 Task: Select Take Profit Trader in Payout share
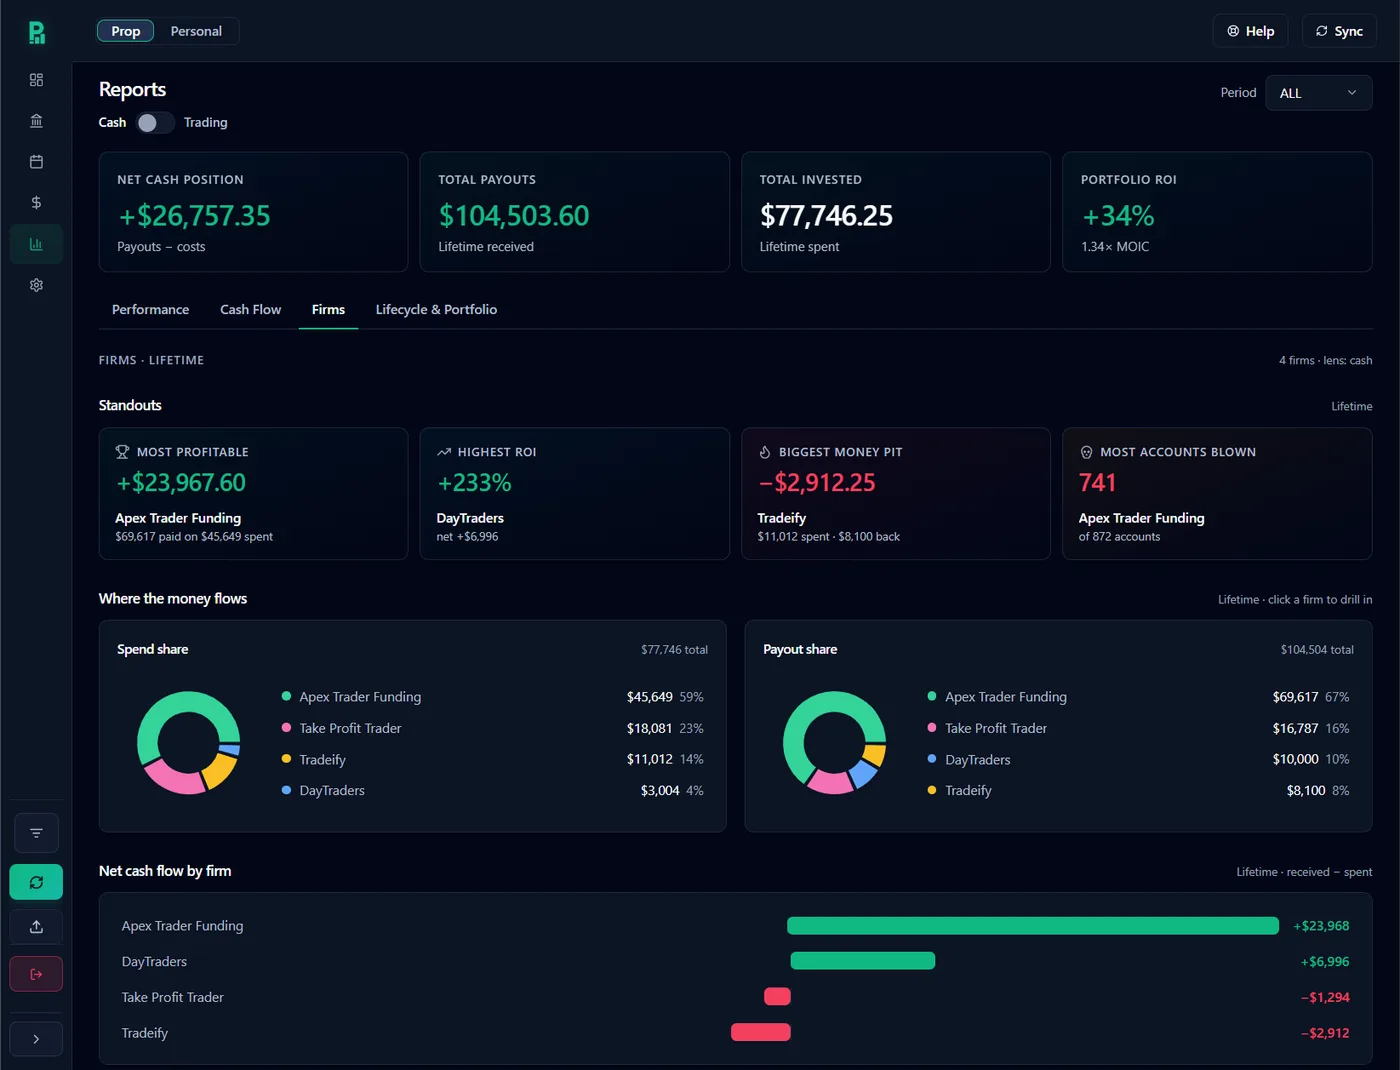tap(1139, 728)
